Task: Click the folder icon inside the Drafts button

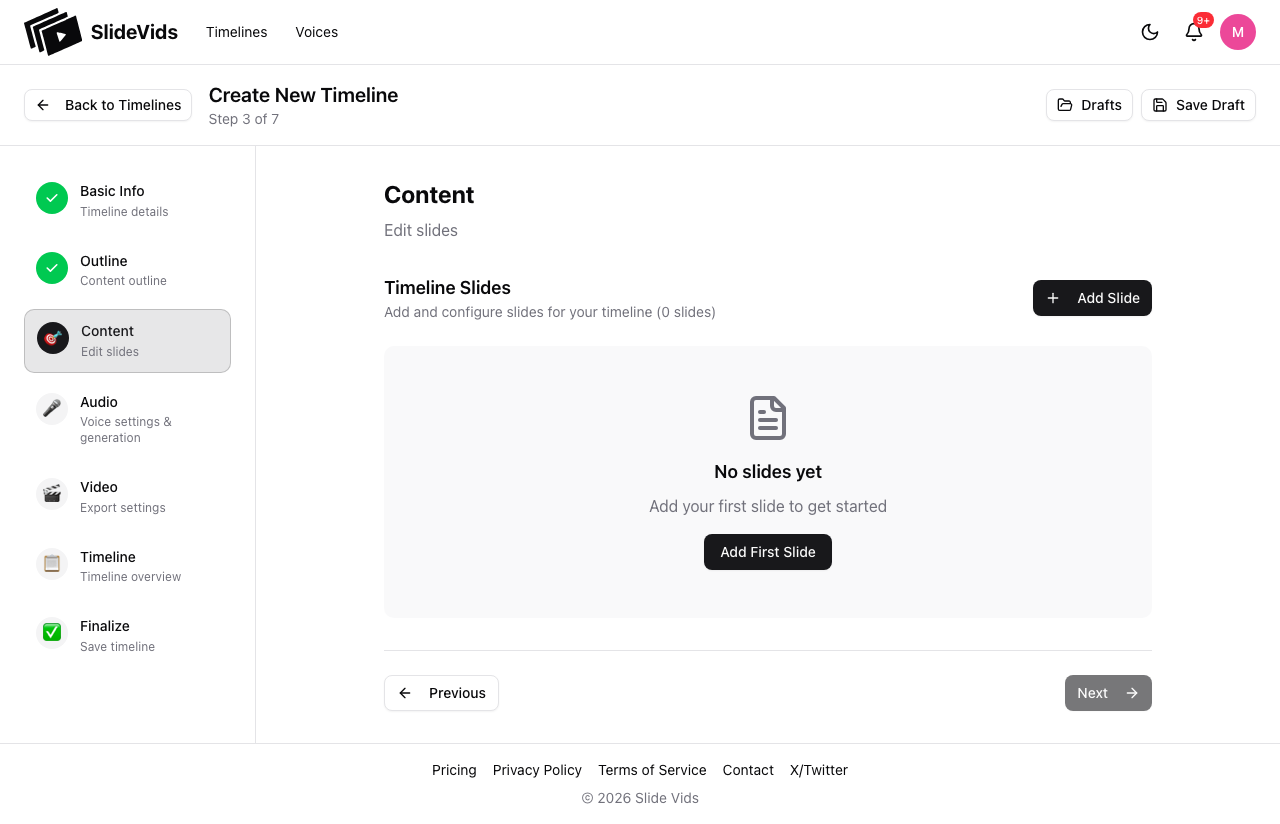Action: click(1066, 104)
